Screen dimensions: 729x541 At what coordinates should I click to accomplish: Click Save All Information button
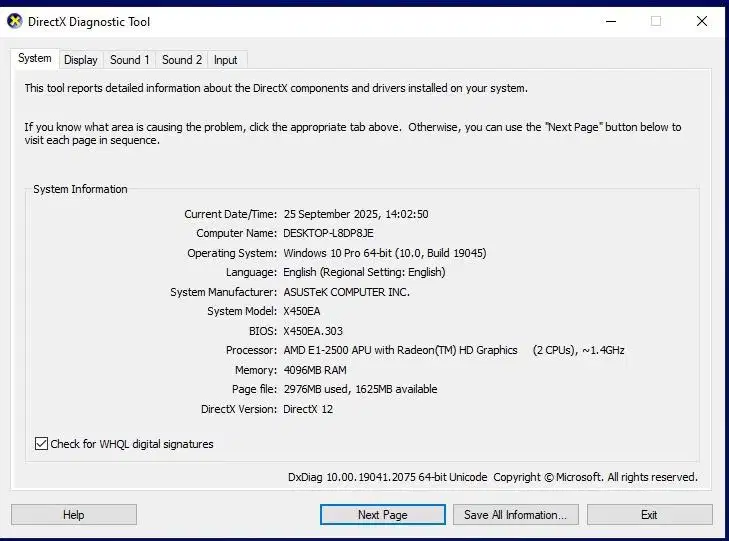[515, 515]
